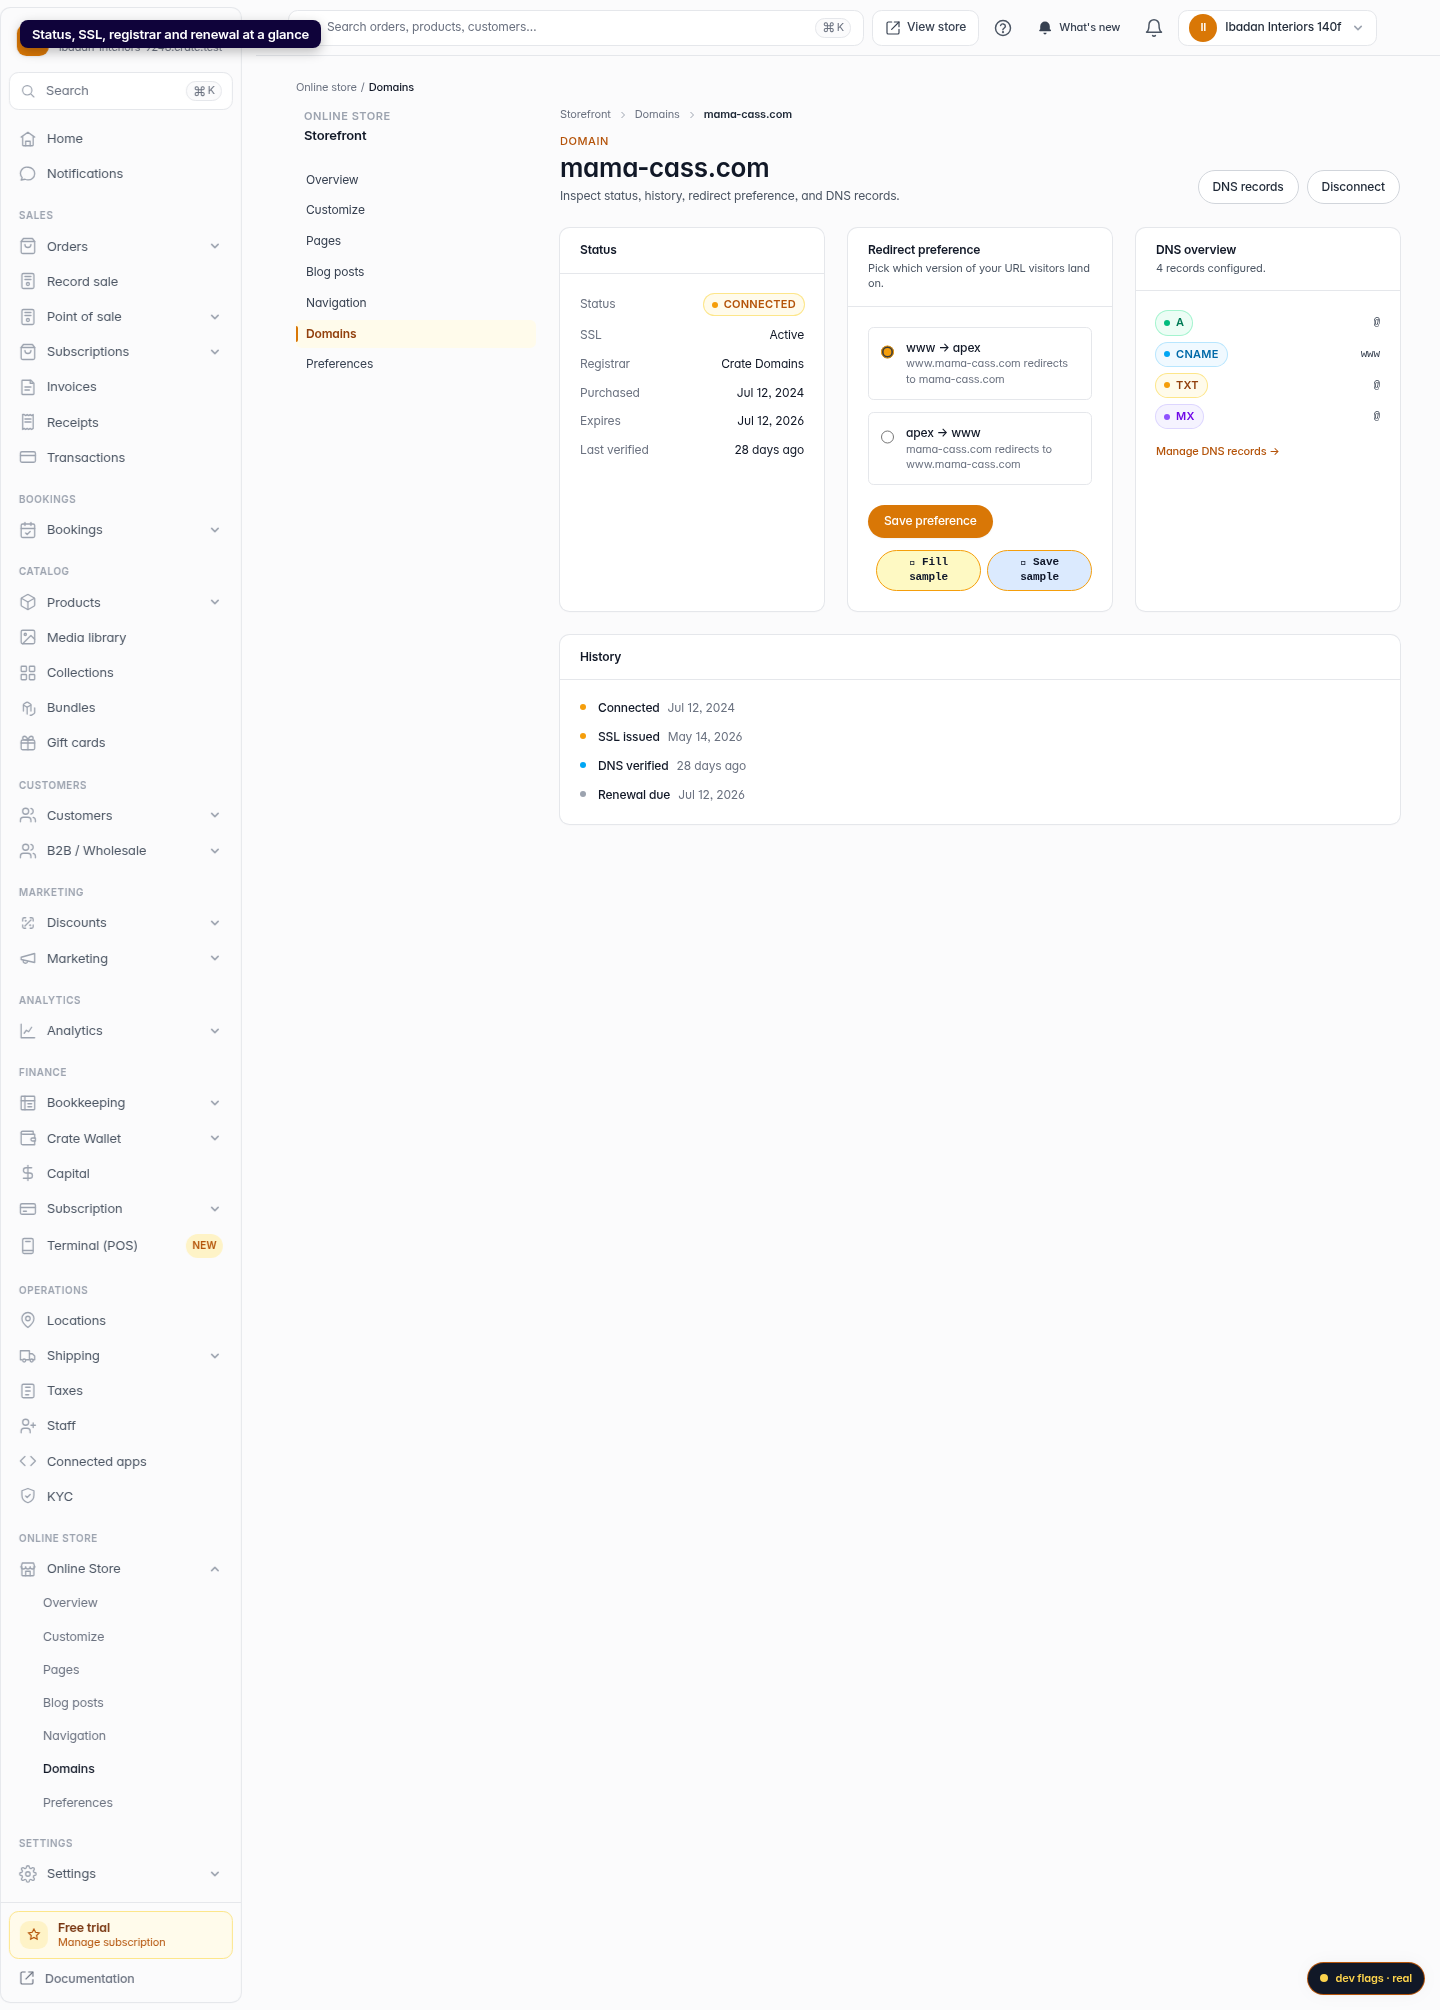Click the search magnifier icon in sidebar

(x=28, y=91)
